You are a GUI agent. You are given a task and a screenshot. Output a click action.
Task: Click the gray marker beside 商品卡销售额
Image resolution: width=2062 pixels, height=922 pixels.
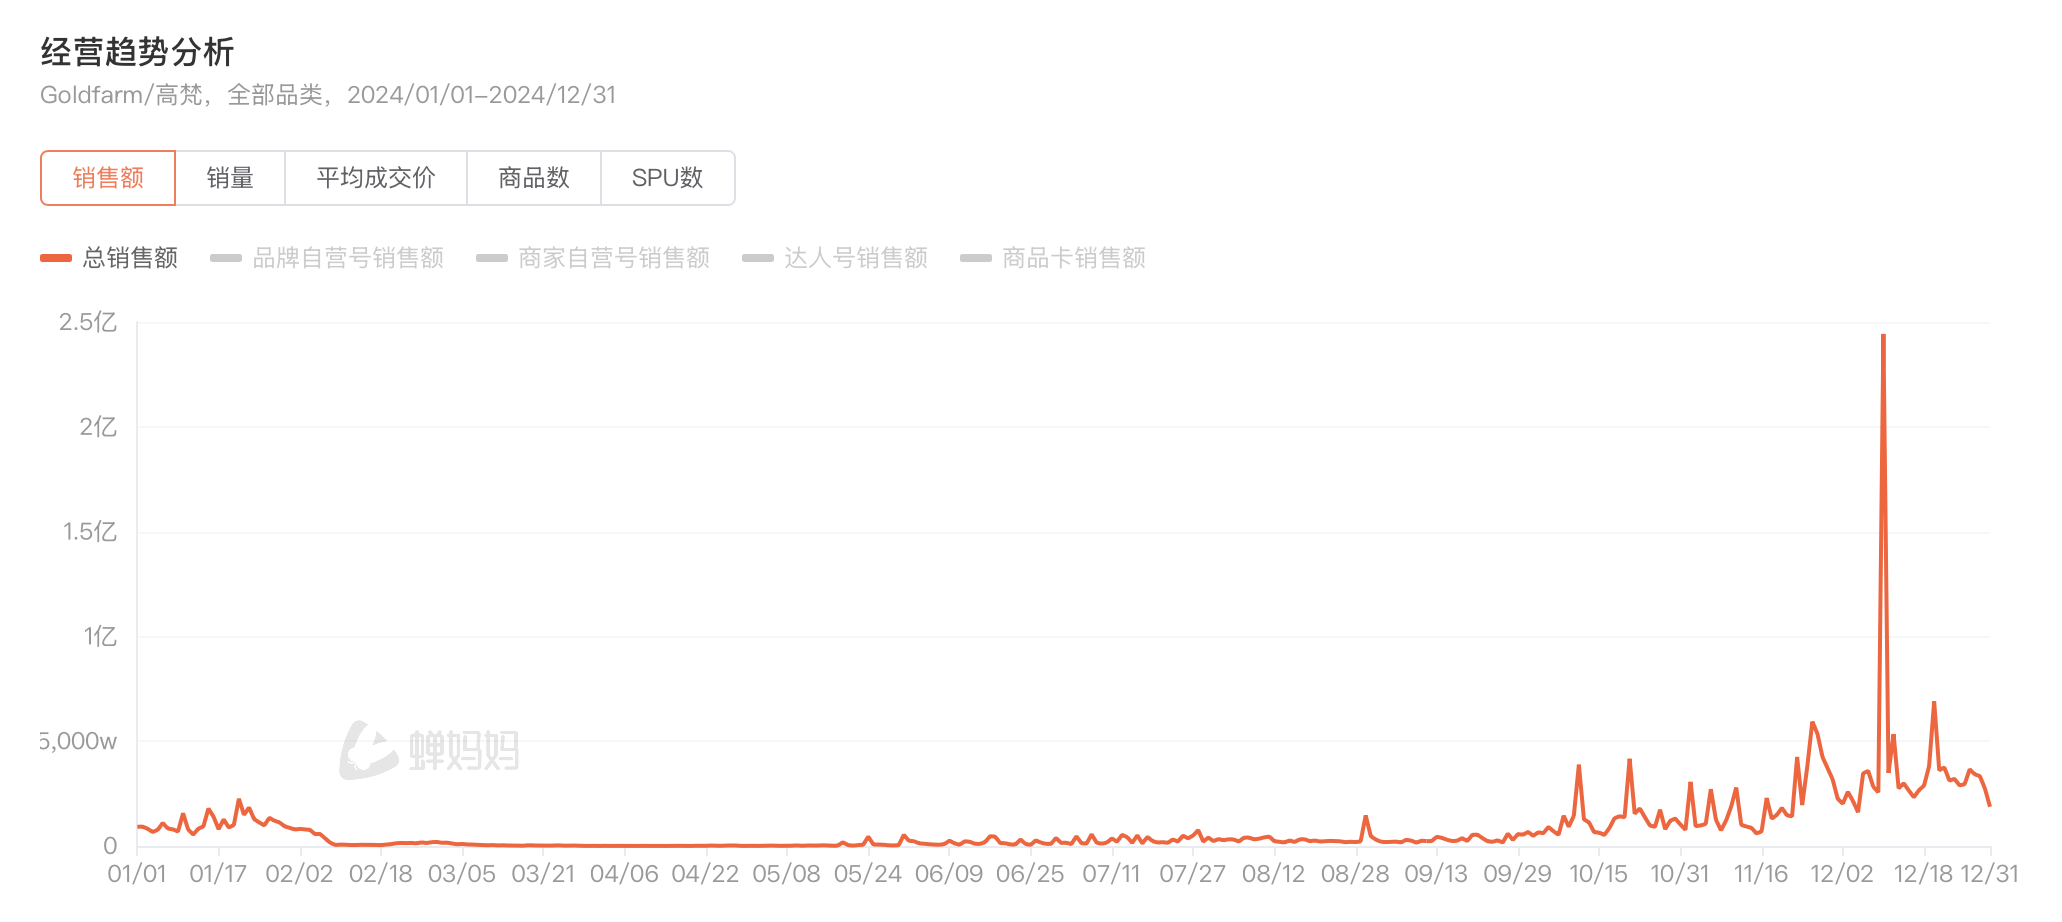coord(976,258)
